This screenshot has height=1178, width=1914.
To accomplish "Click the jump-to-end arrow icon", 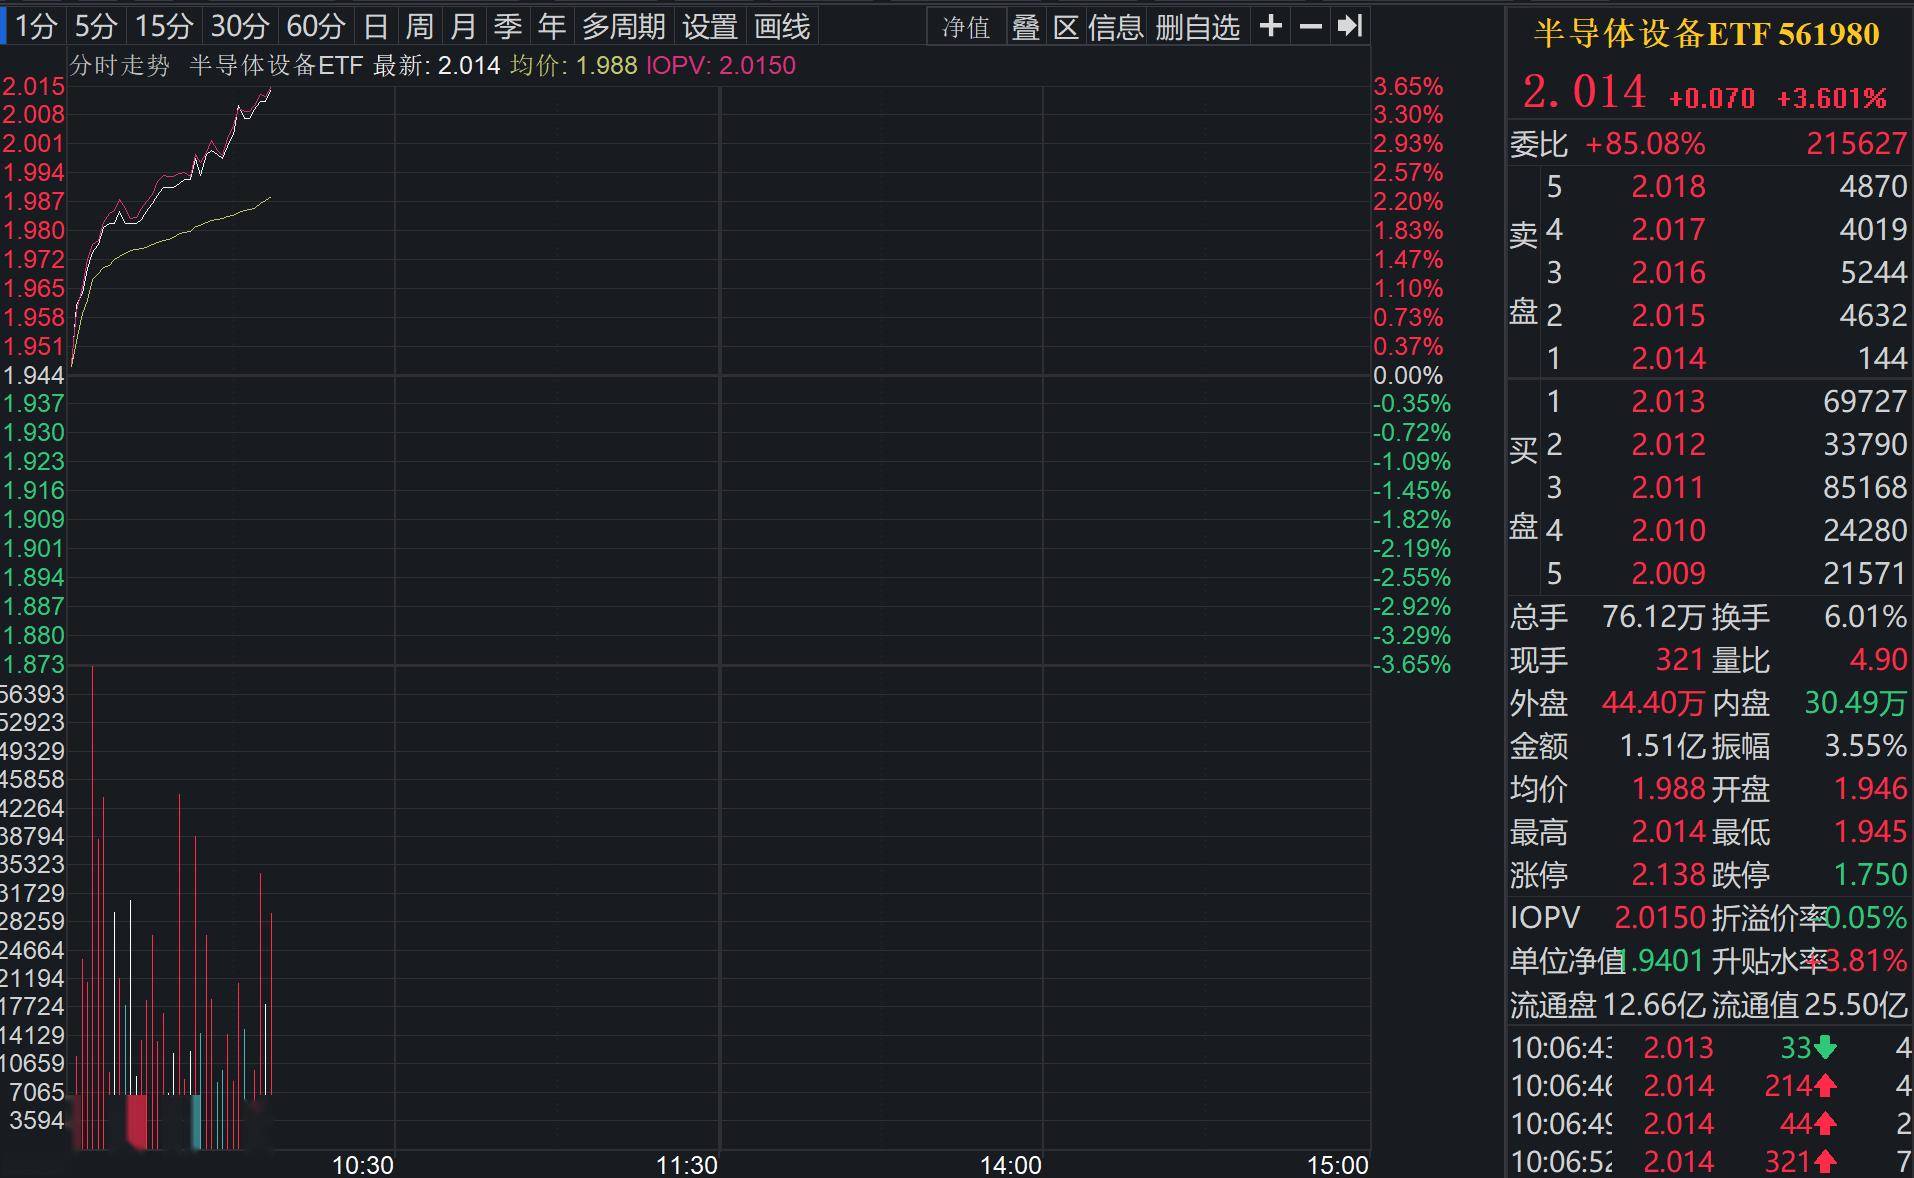I will point(1349,26).
